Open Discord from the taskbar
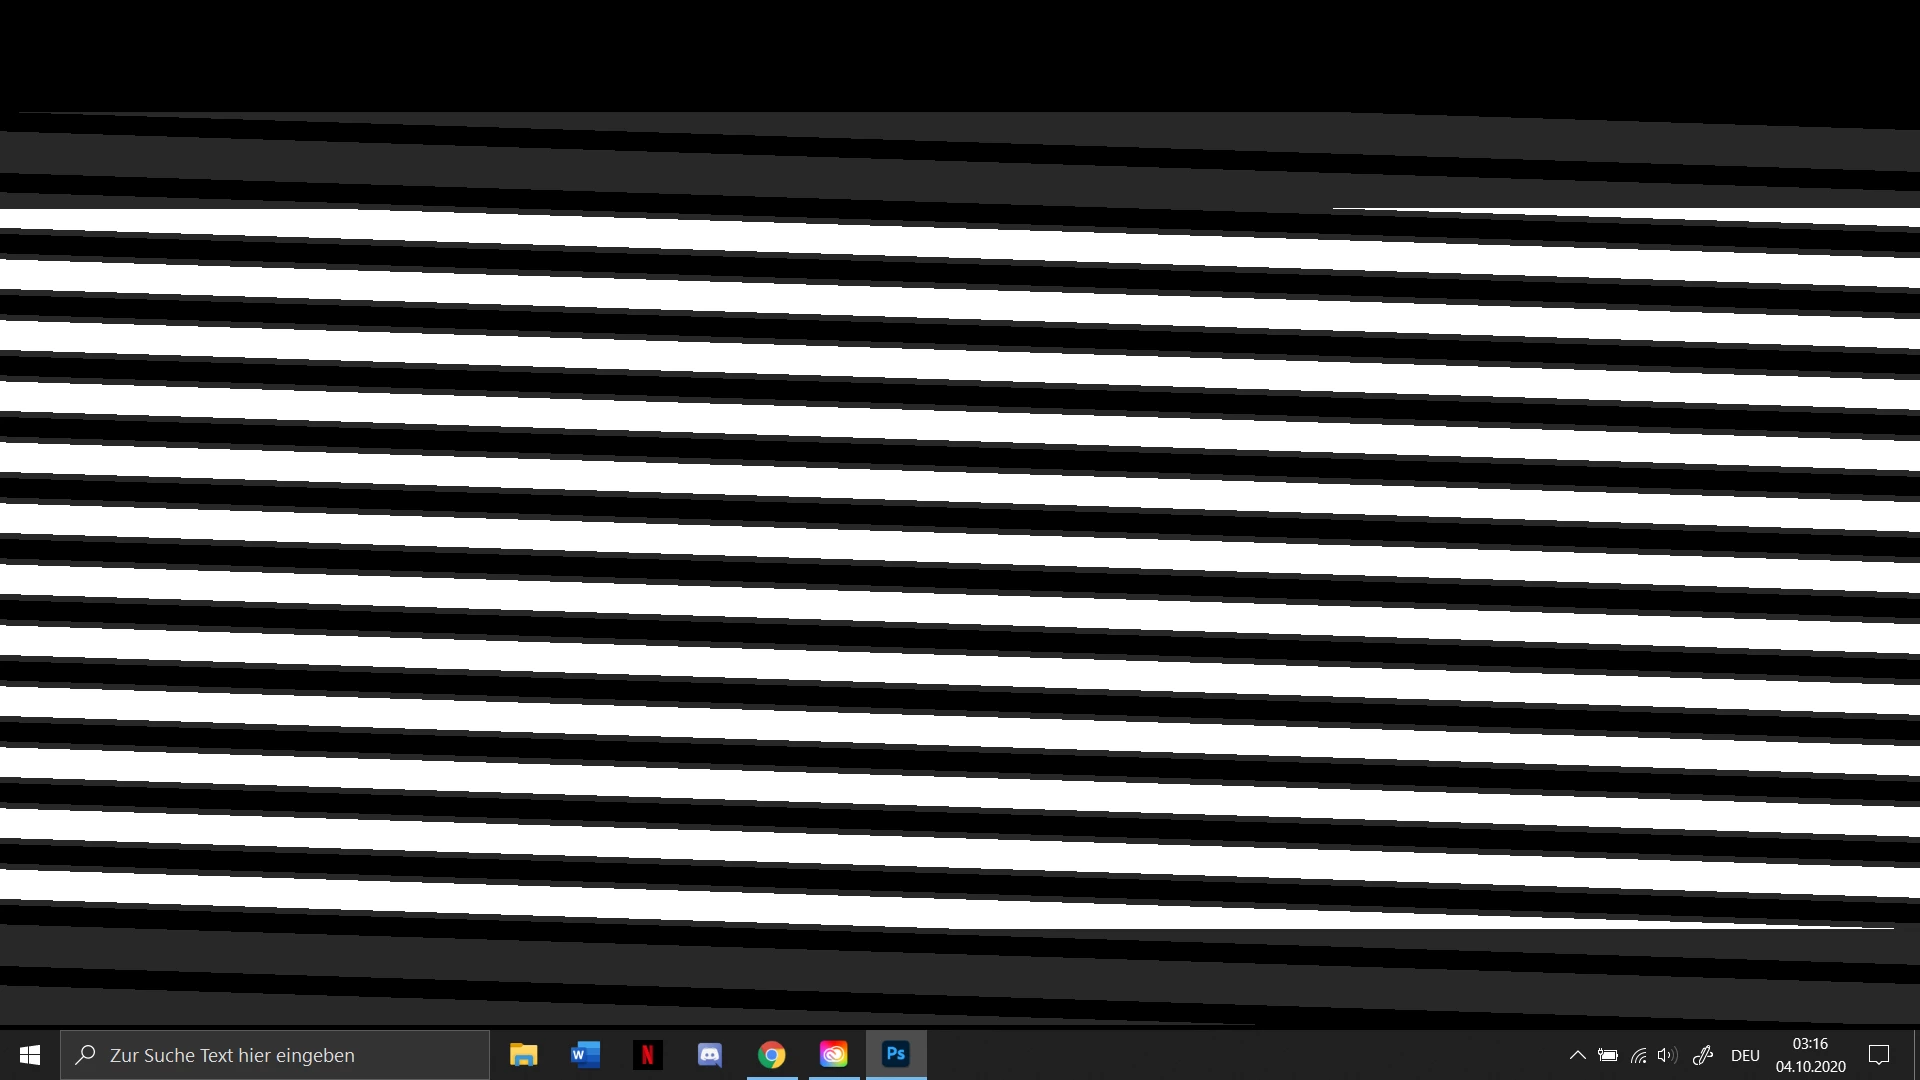 point(709,1055)
